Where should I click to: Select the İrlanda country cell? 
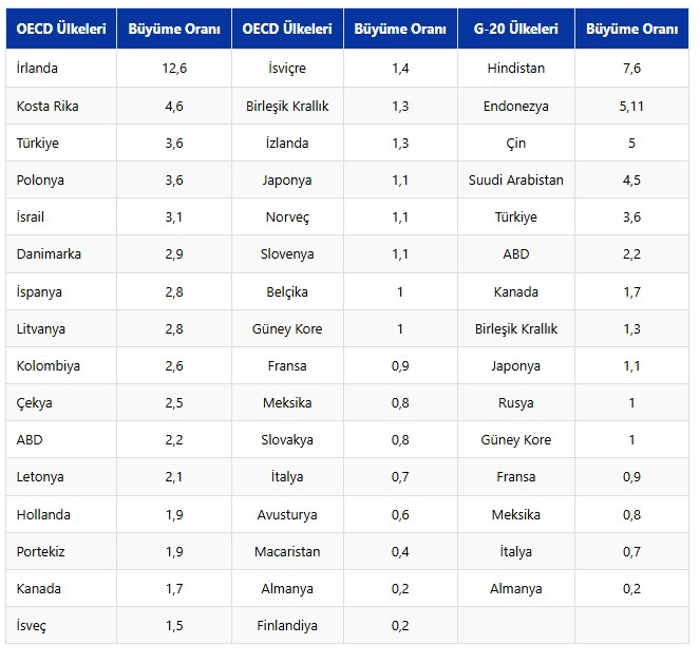point(38,68)
